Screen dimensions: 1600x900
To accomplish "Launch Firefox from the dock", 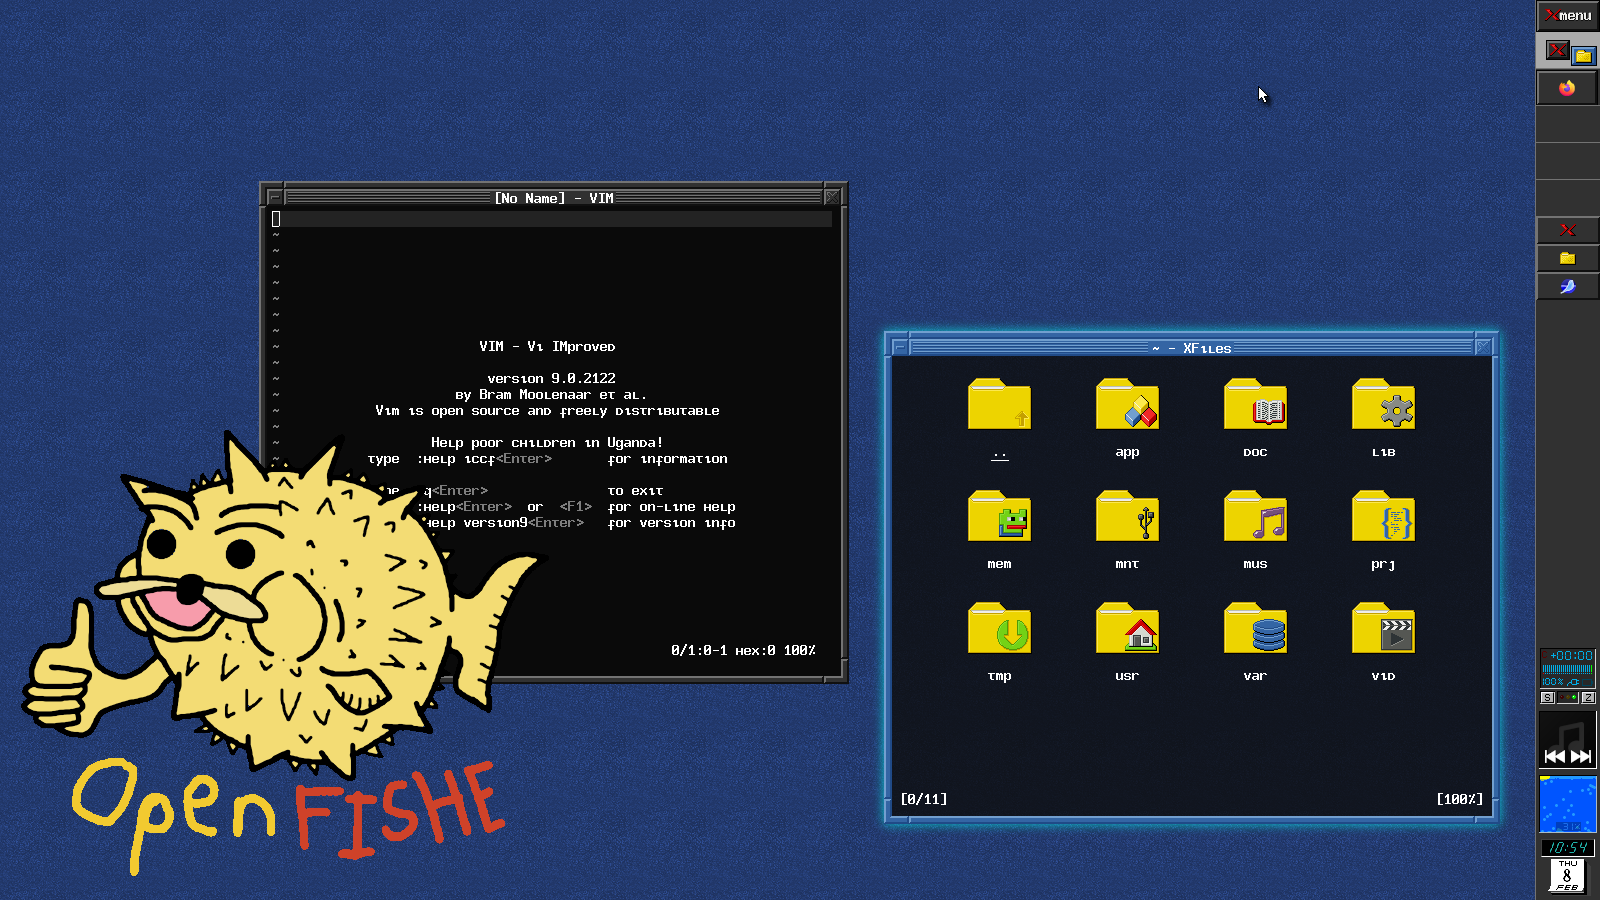I will point(1567,88).
